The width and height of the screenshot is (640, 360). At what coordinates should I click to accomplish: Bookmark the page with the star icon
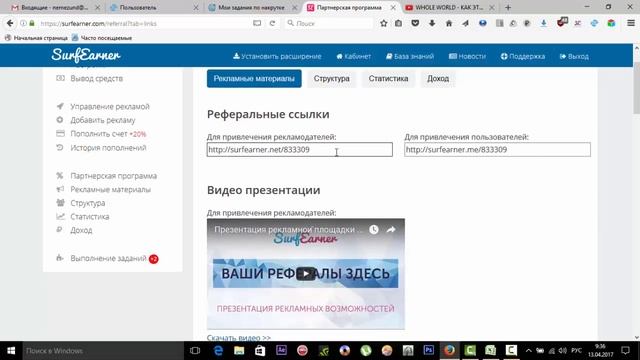point(384,23)
